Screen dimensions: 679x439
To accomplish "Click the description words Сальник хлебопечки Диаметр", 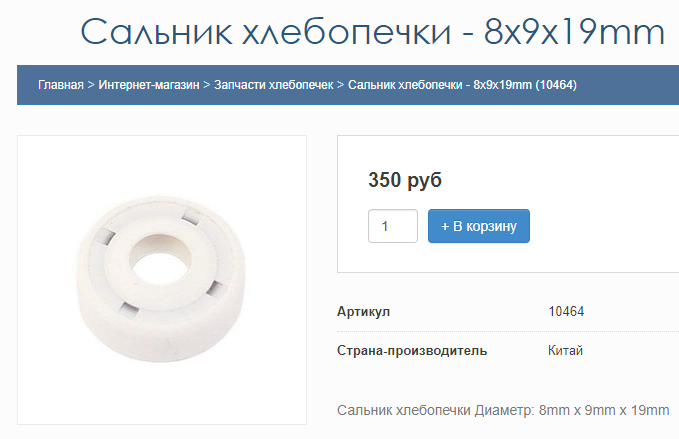I will click(436, 410).
